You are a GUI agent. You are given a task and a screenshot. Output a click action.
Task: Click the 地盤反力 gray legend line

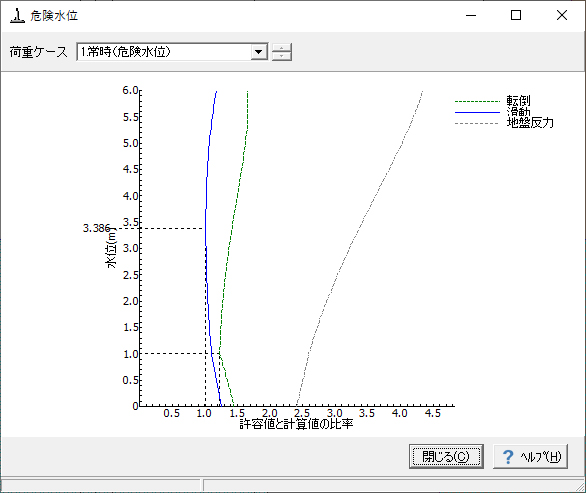pyautogui.click(x=477, y=123)
